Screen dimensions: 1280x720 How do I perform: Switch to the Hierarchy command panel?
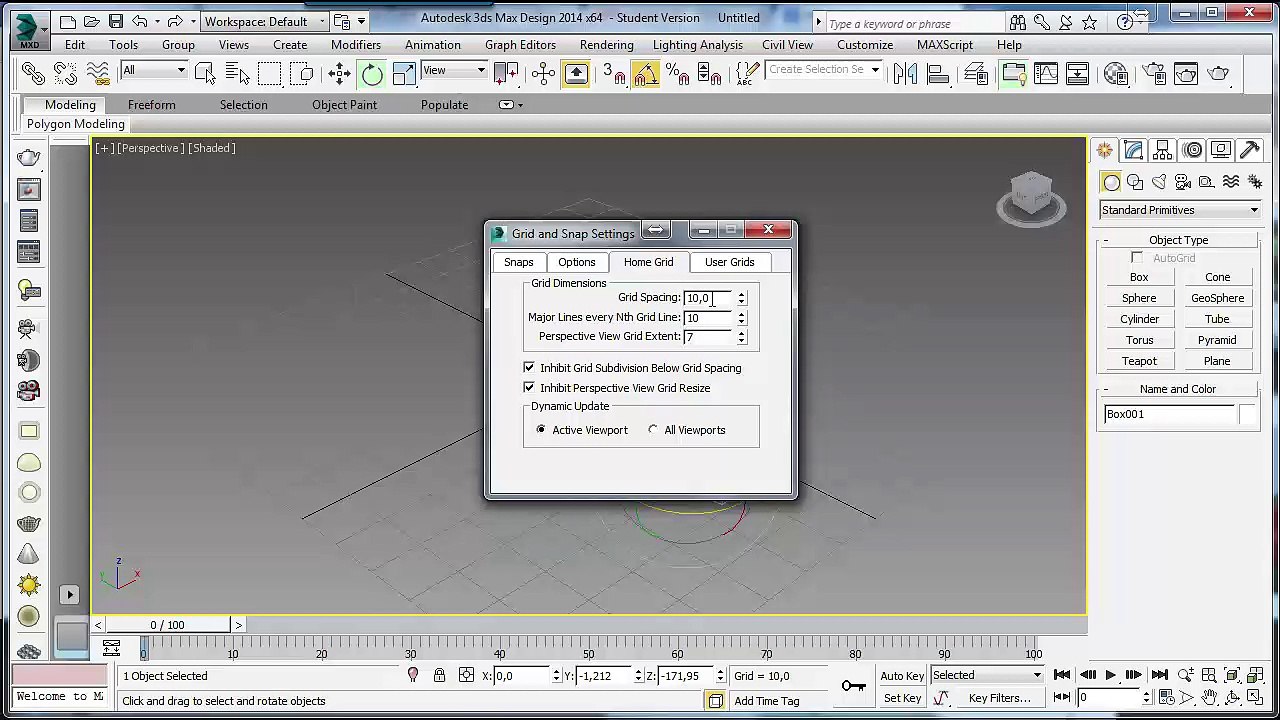[x=1162, y=150]
